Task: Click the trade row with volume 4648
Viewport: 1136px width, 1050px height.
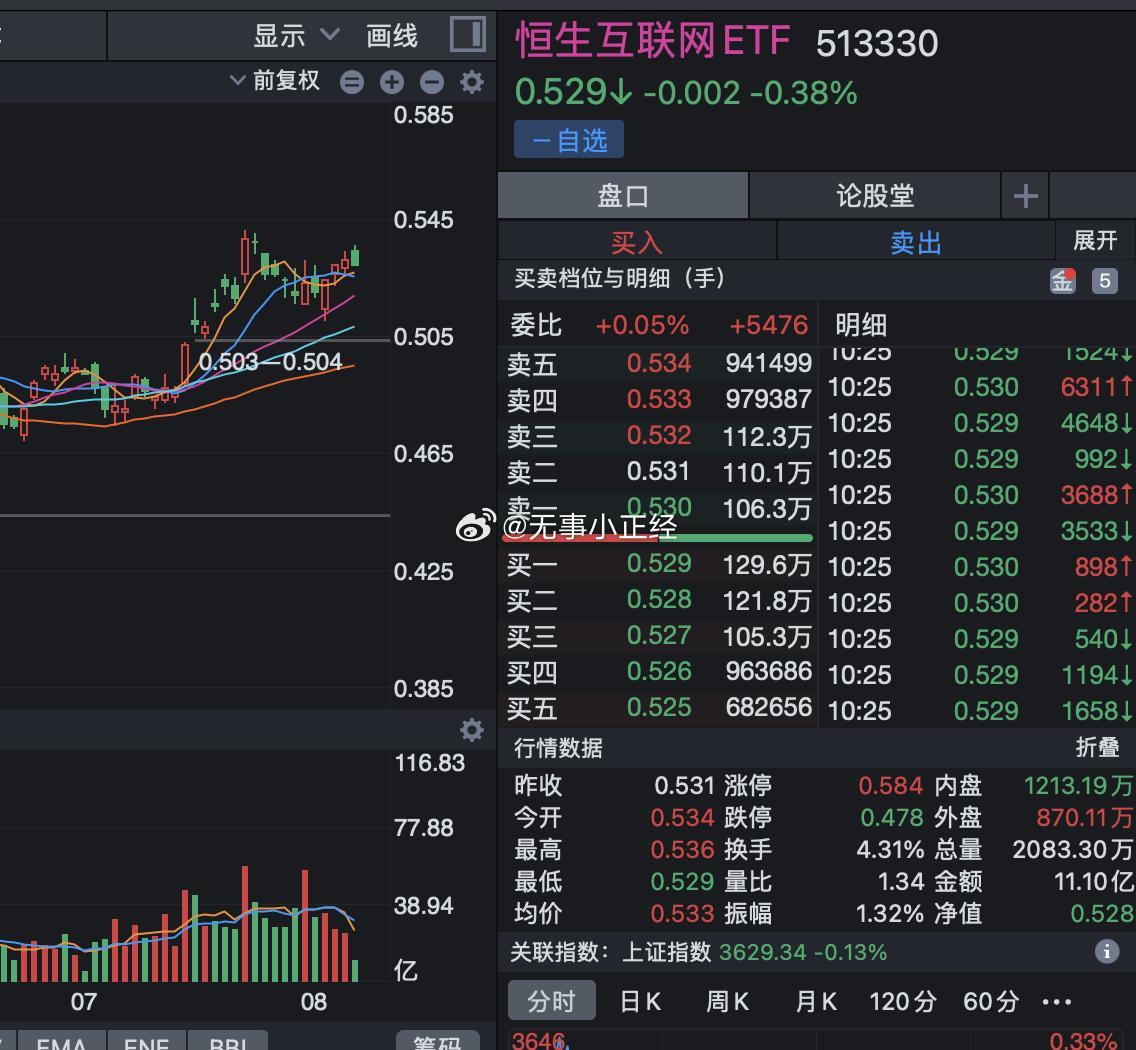Action: tap(979, 423)
